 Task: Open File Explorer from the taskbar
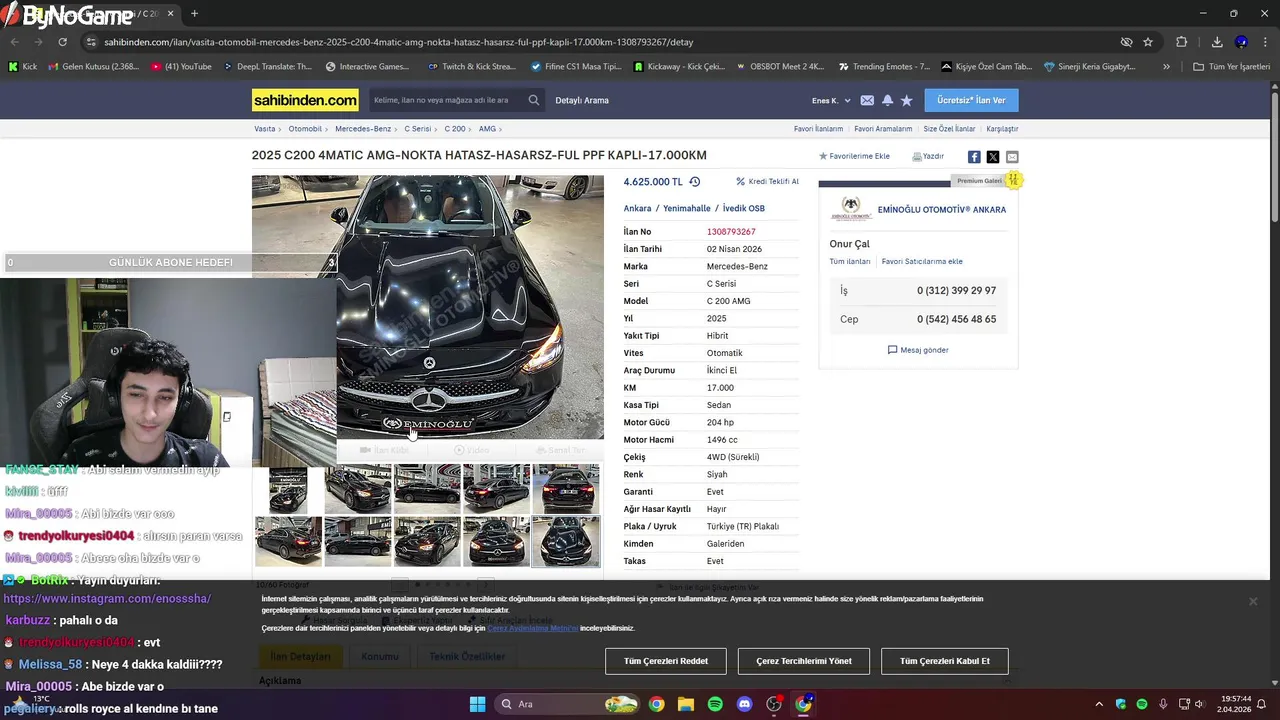click(x=686, y=704)
